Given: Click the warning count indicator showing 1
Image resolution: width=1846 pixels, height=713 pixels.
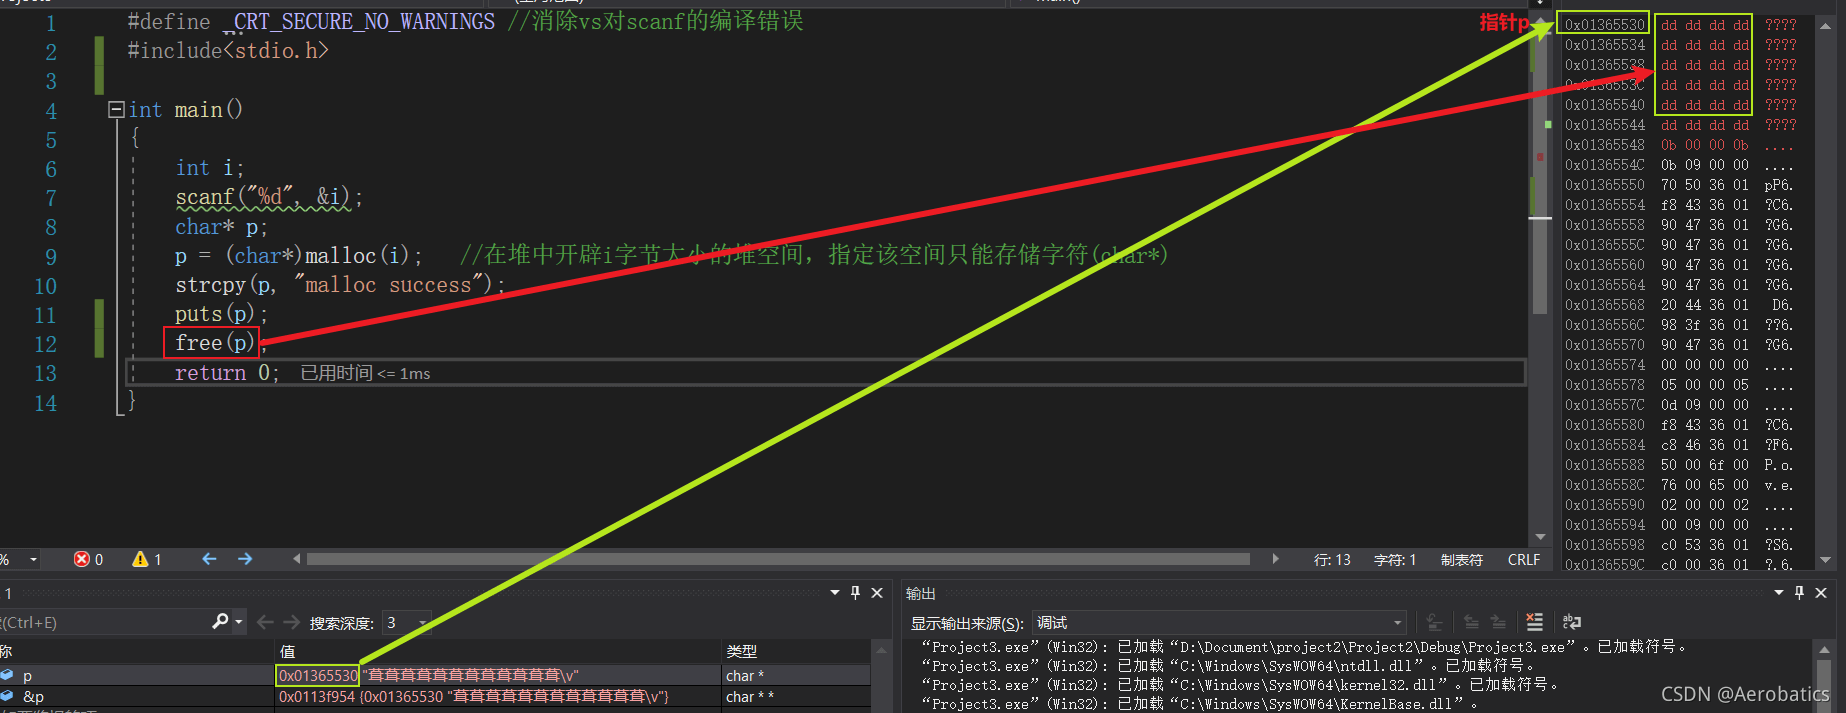Looking at the screenshot, I should click(147, 559).
